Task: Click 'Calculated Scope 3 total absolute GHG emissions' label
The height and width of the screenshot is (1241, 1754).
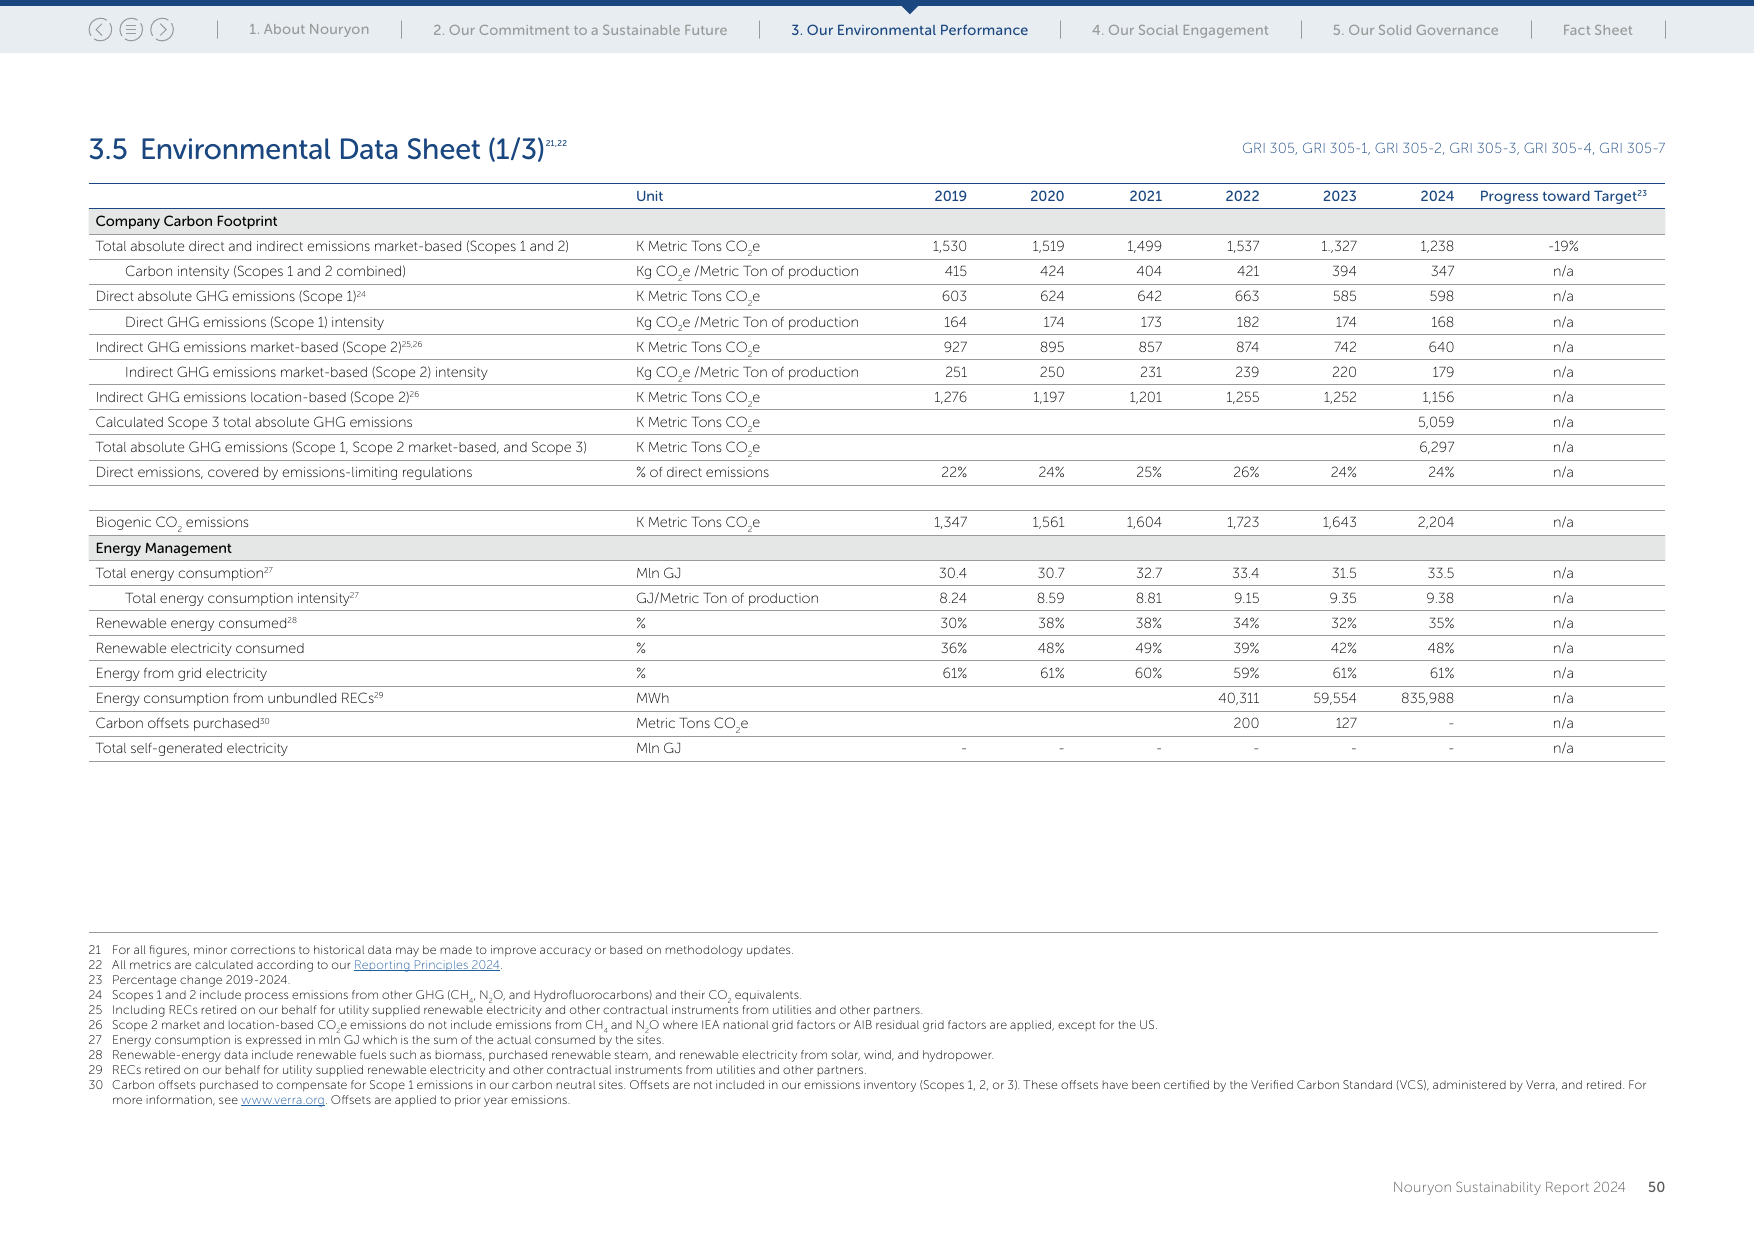Action: pos(254,422)
